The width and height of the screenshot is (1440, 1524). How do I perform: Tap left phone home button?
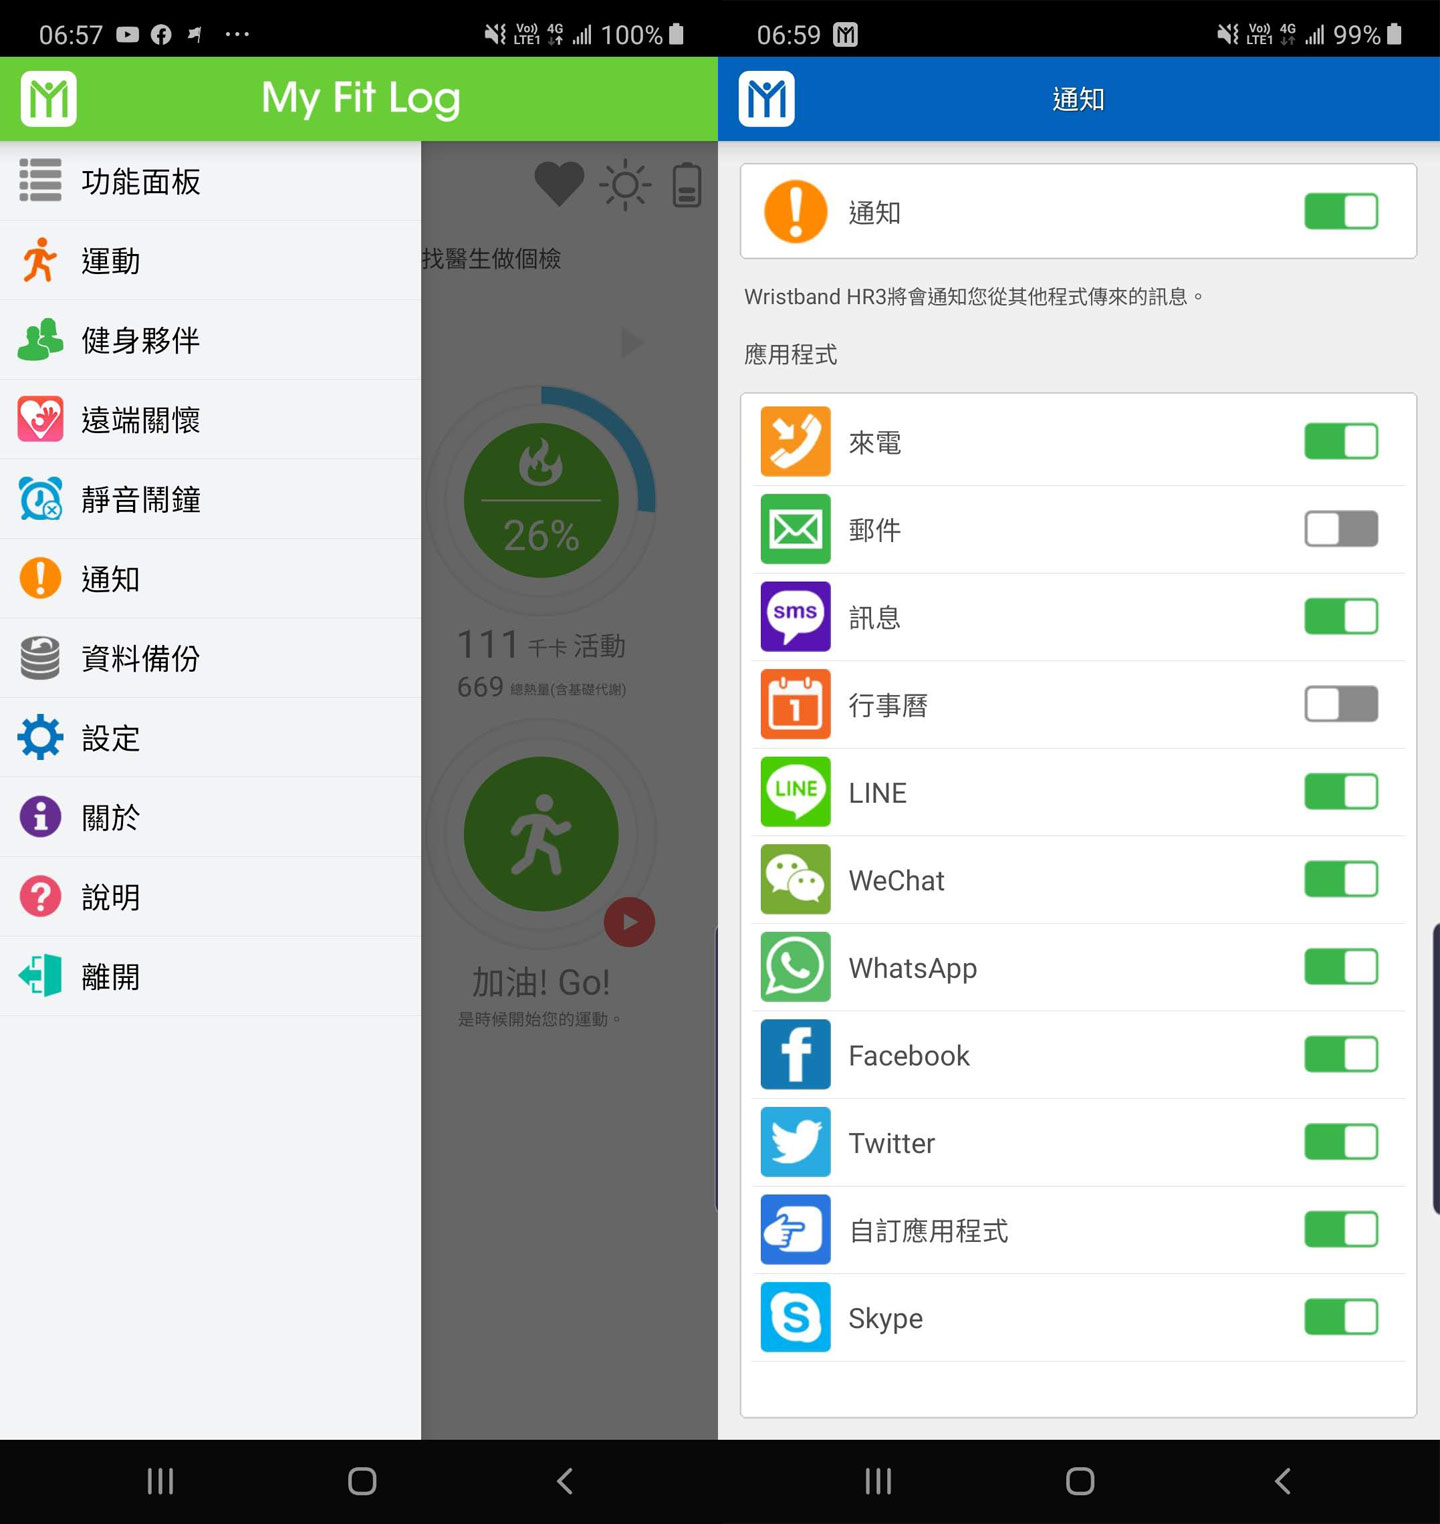362,1481
